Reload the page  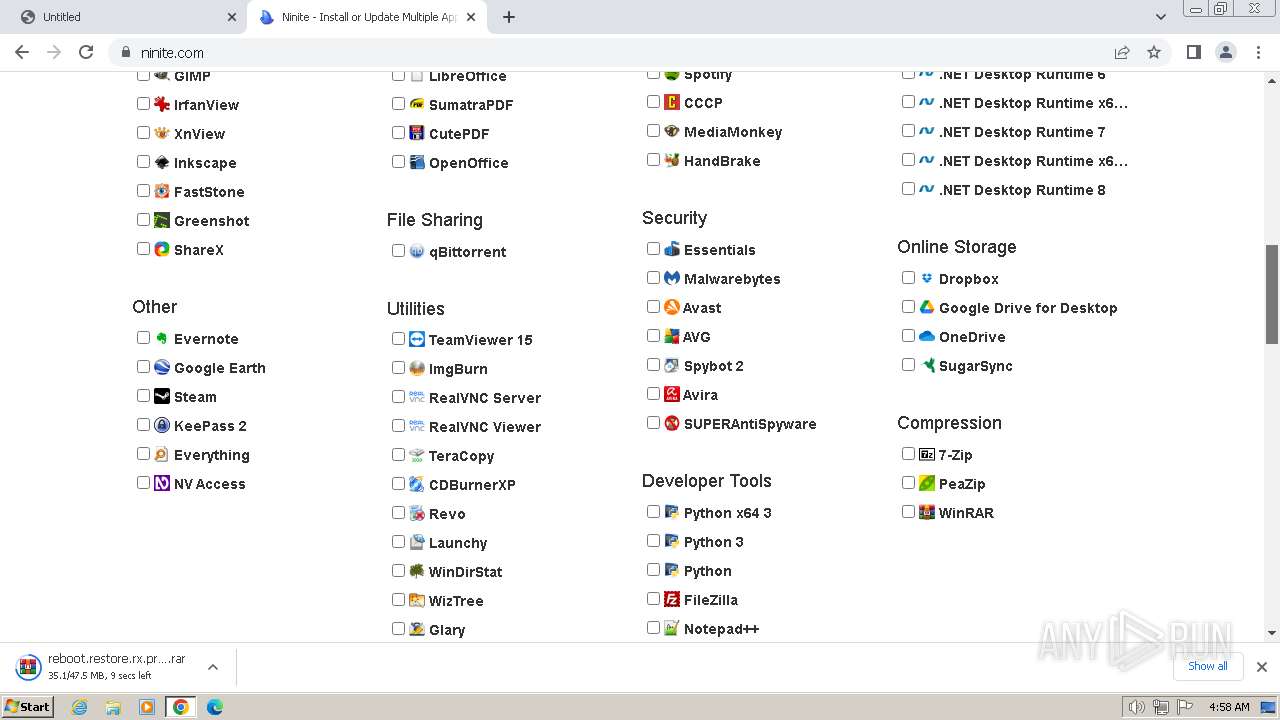click(86, 52)
